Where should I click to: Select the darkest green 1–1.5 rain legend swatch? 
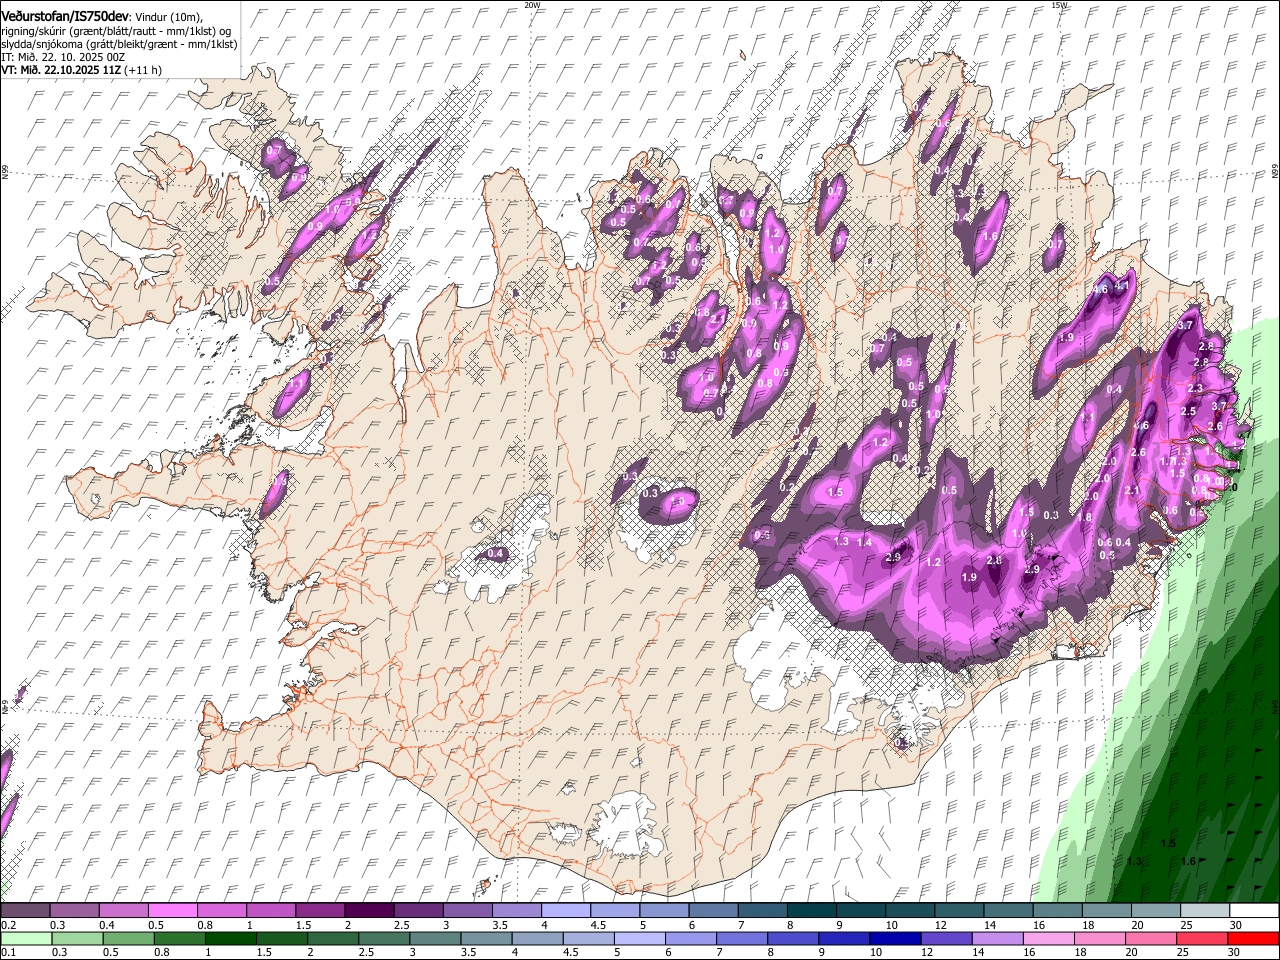coord(230,938)
